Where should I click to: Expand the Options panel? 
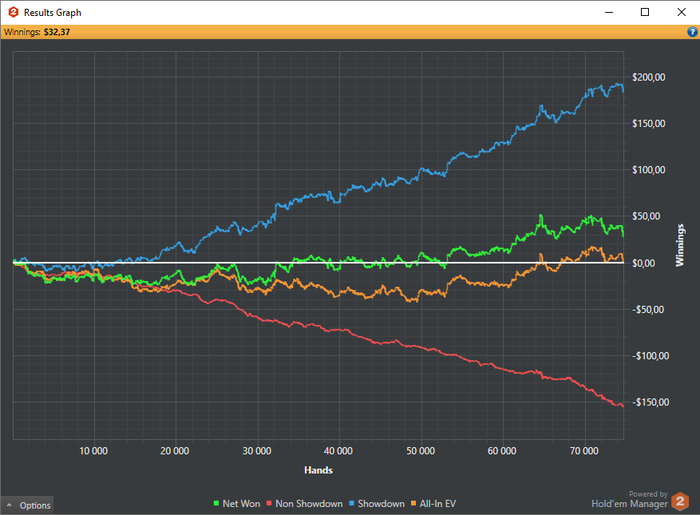coord(28,505)
